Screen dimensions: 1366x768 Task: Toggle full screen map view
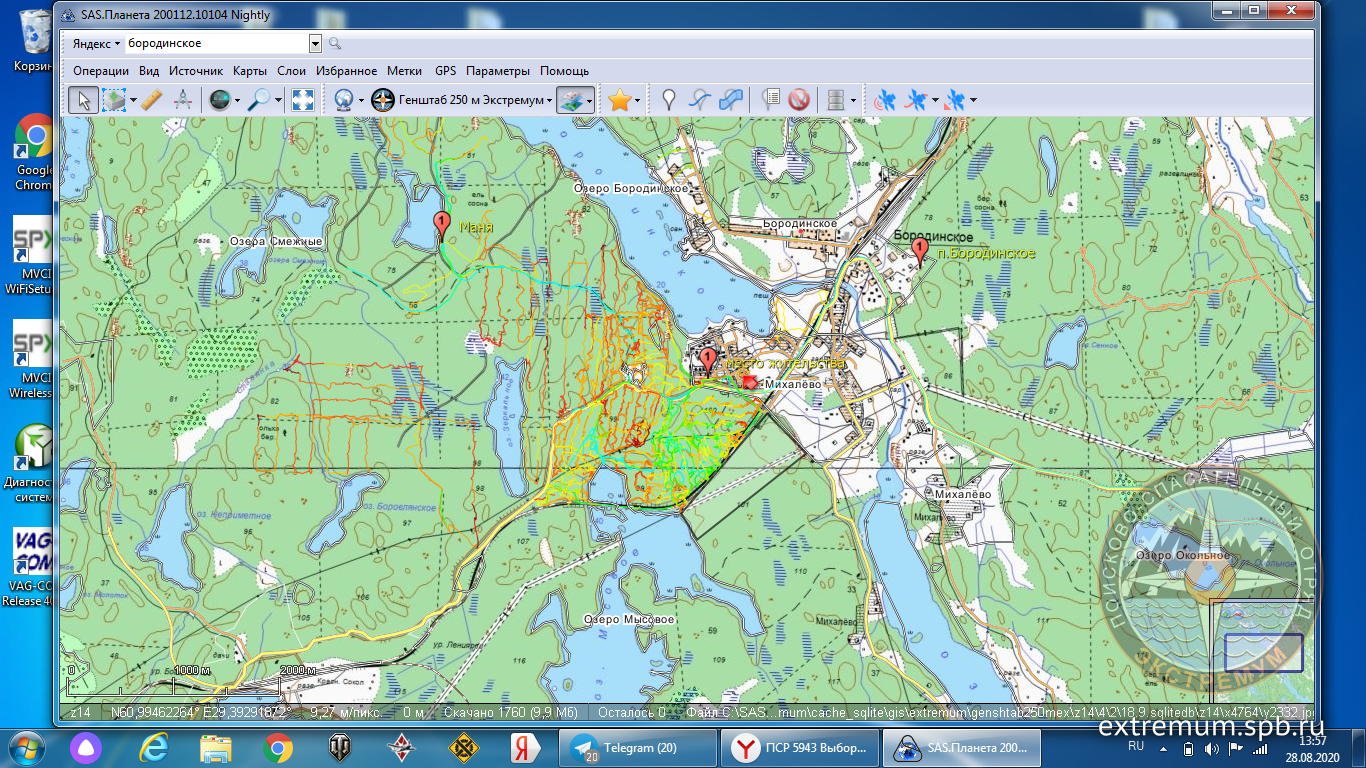tap(303, 100)
